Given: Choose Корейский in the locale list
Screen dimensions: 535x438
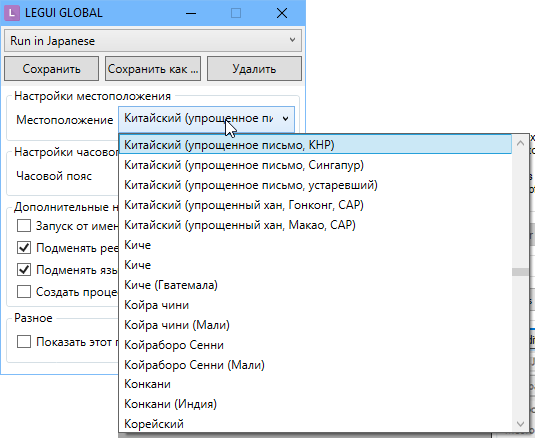Looking at the screenshot, I should coord(315,424).
